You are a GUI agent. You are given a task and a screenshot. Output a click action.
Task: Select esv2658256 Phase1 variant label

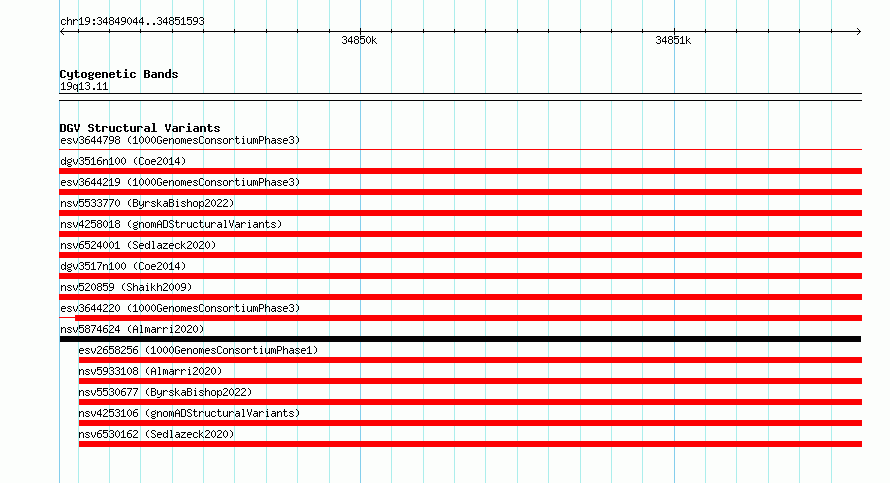coord(198,350)
